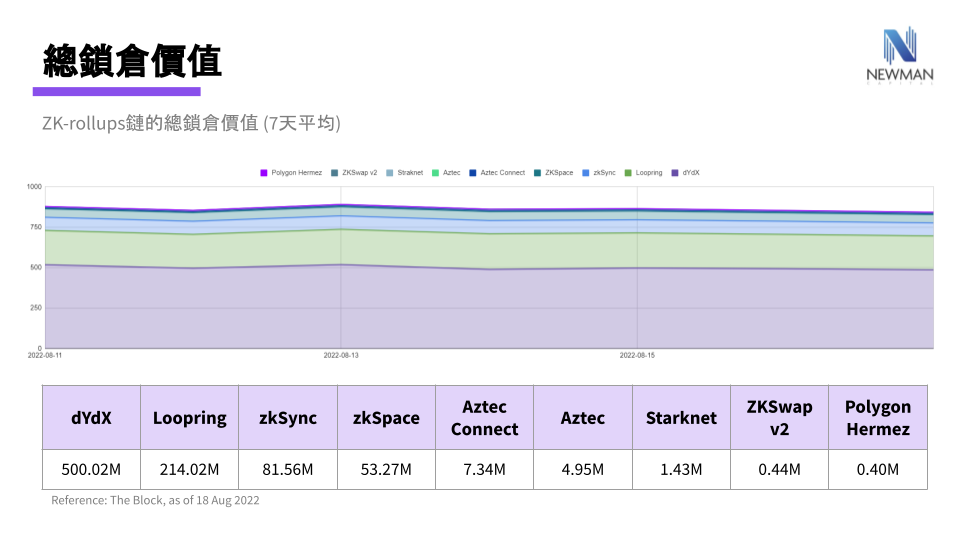Viewport: 960px width, 540px height.
Task: Click the 500 y-axis label
Action: (36, 268)
